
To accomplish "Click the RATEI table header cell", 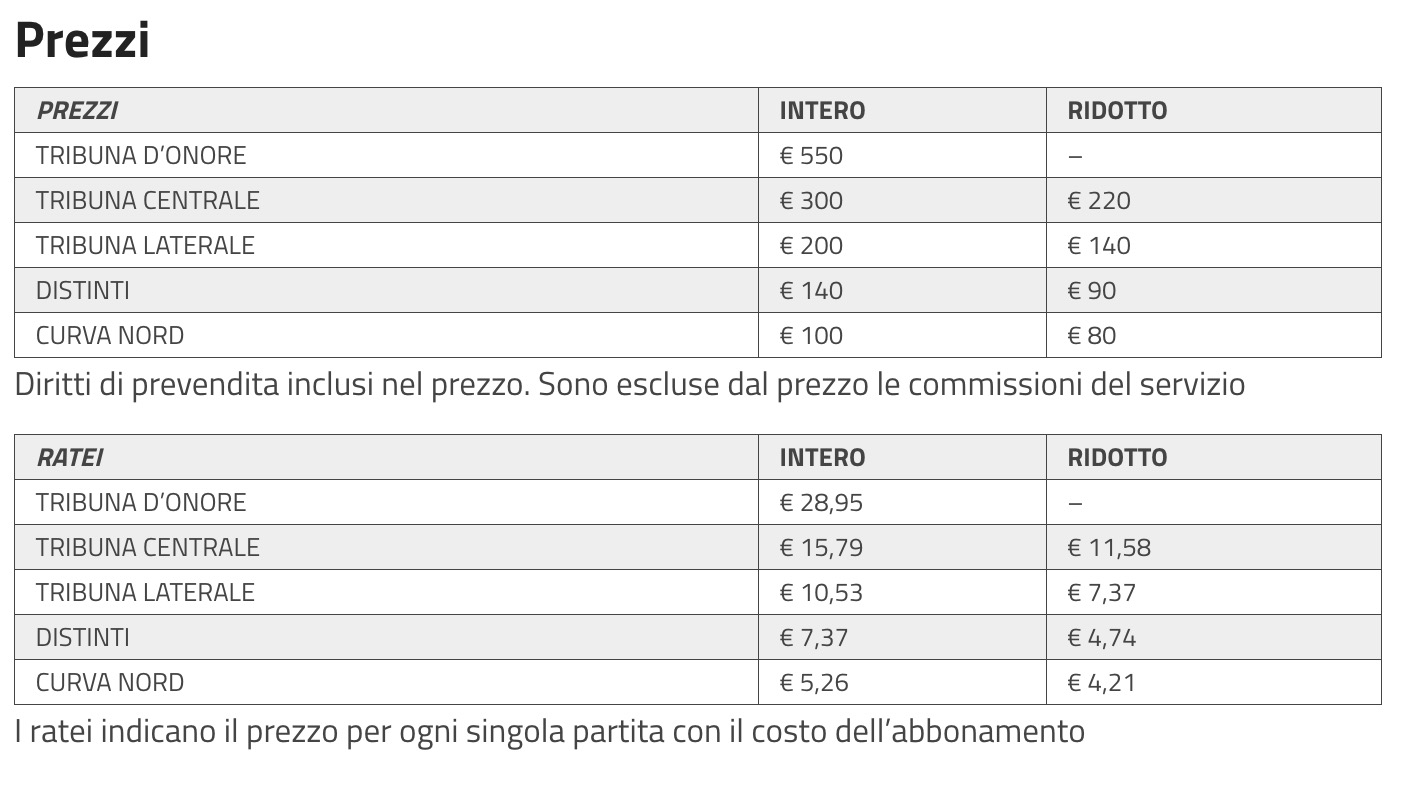I will pos(69,457).
